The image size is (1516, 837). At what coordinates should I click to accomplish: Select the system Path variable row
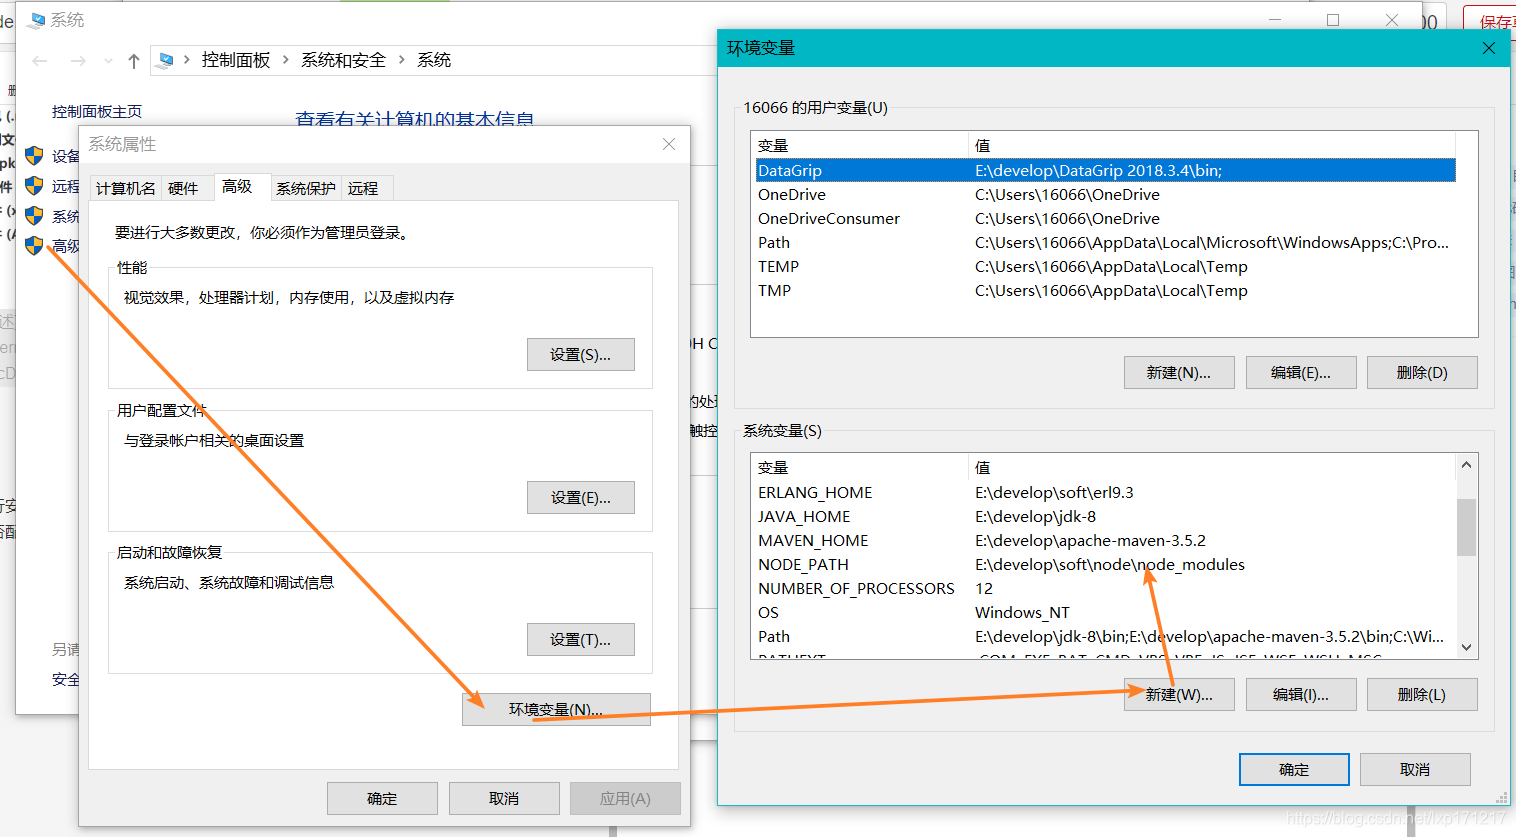tap(1105, 637)
